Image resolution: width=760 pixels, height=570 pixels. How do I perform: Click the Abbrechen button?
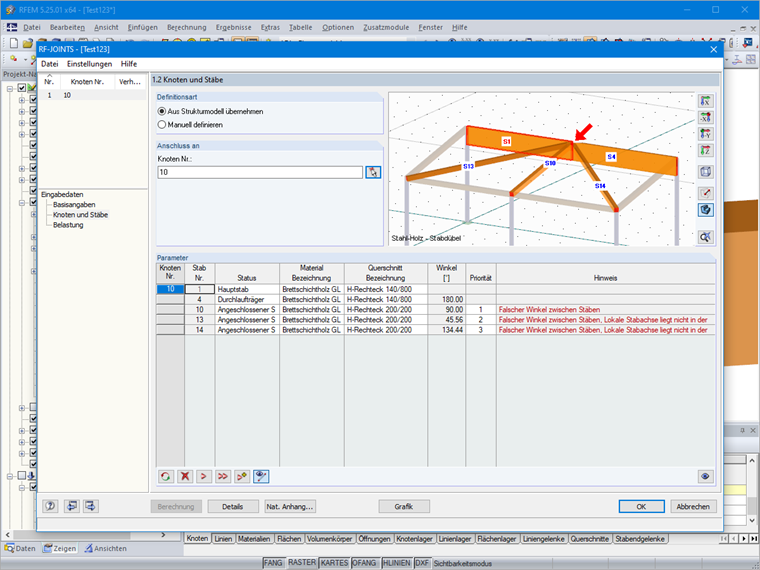click(x=693, y=507)
